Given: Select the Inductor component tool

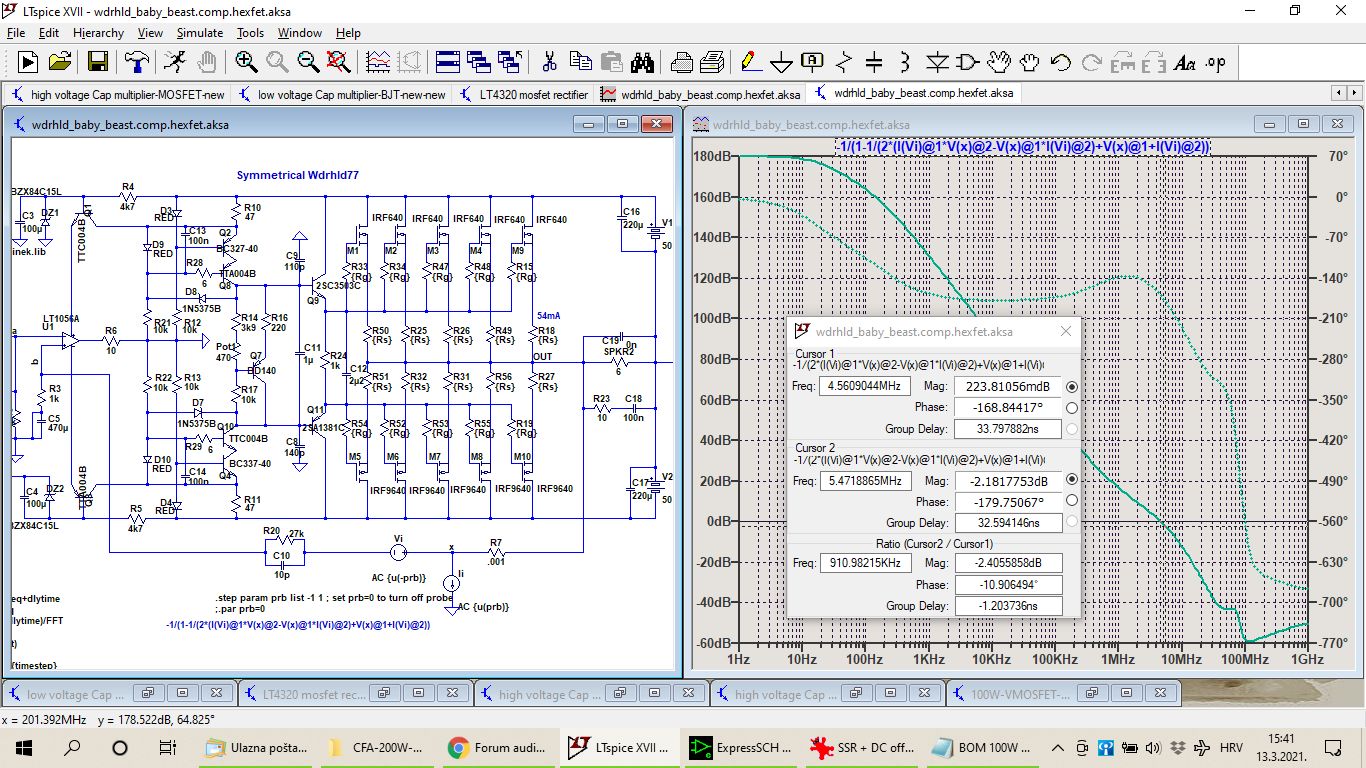Looking at the screenshot, I should tap(905, 62).
